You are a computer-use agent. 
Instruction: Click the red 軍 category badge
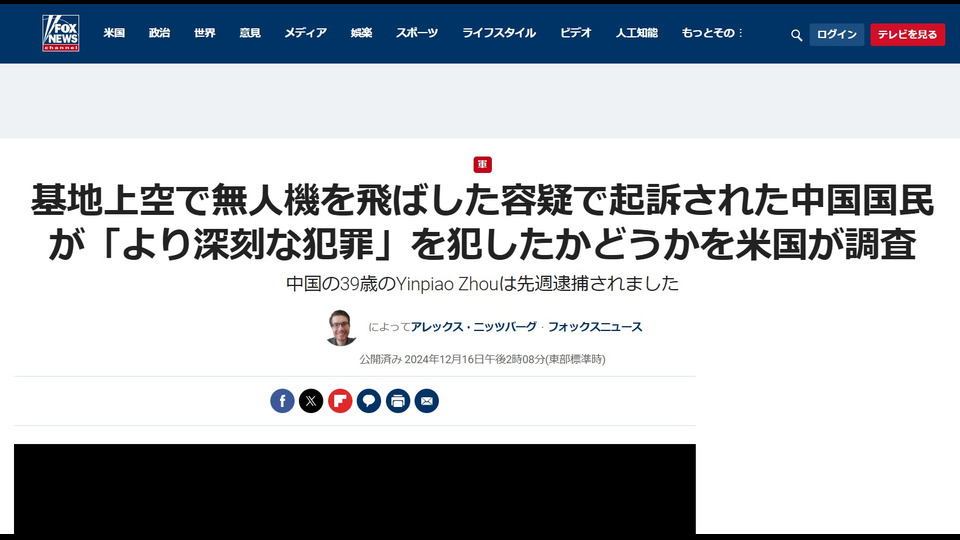[x=482, y=165]
